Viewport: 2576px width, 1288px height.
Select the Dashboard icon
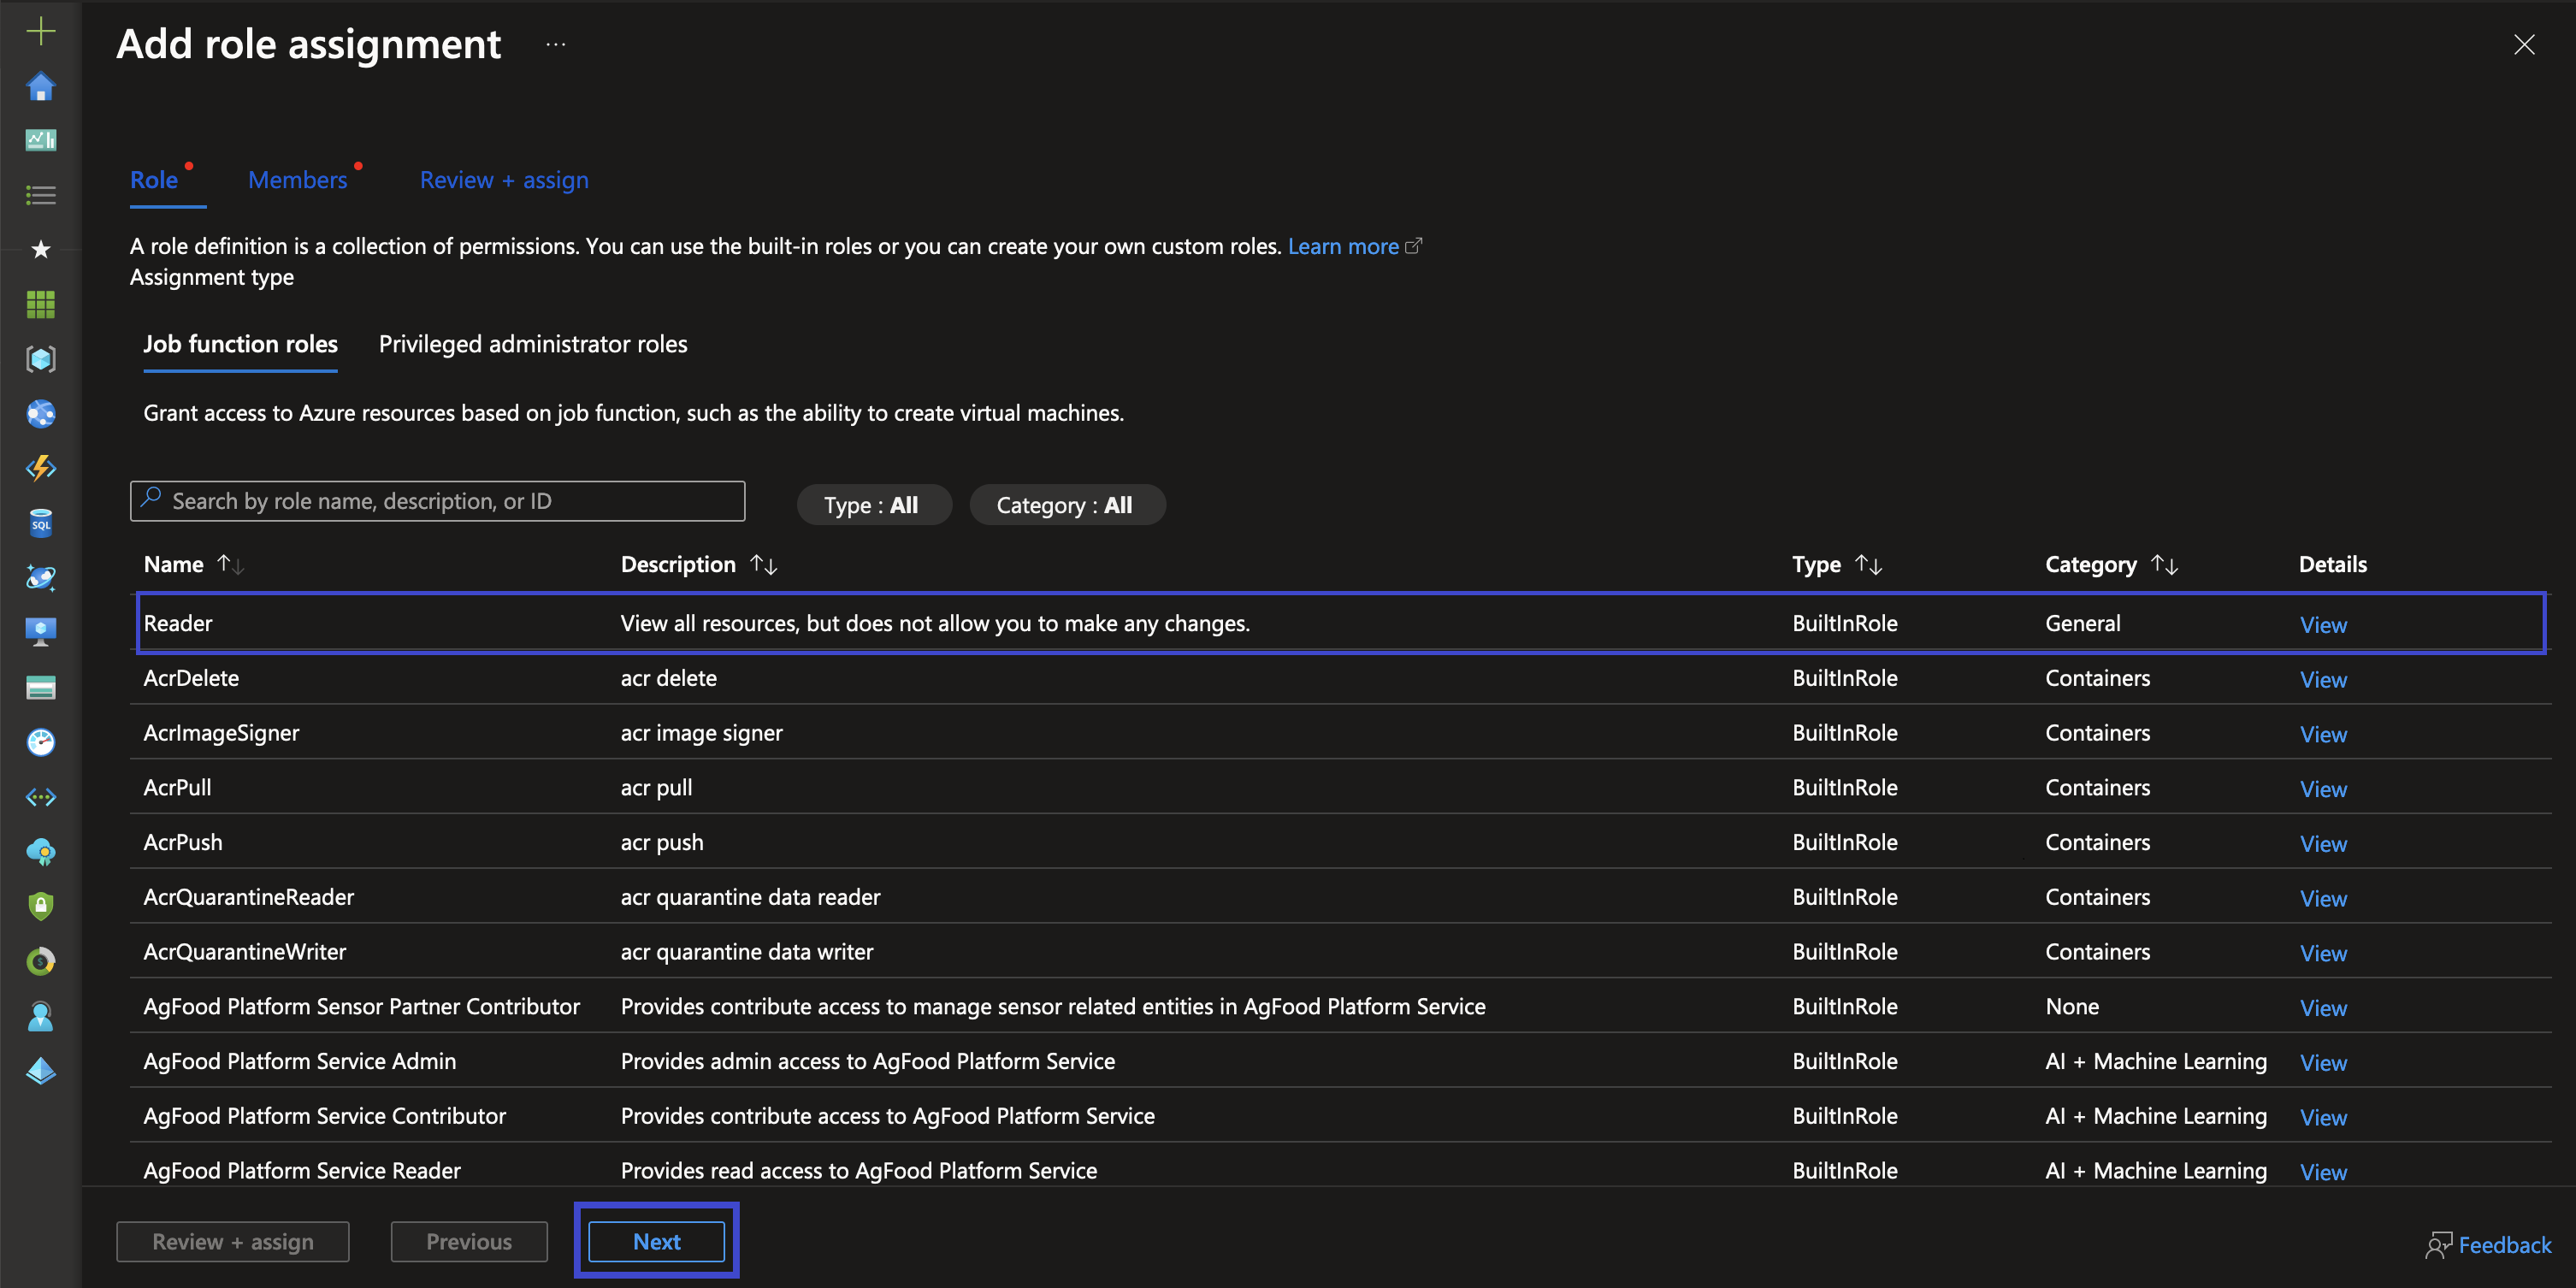[x=40, y=140]
